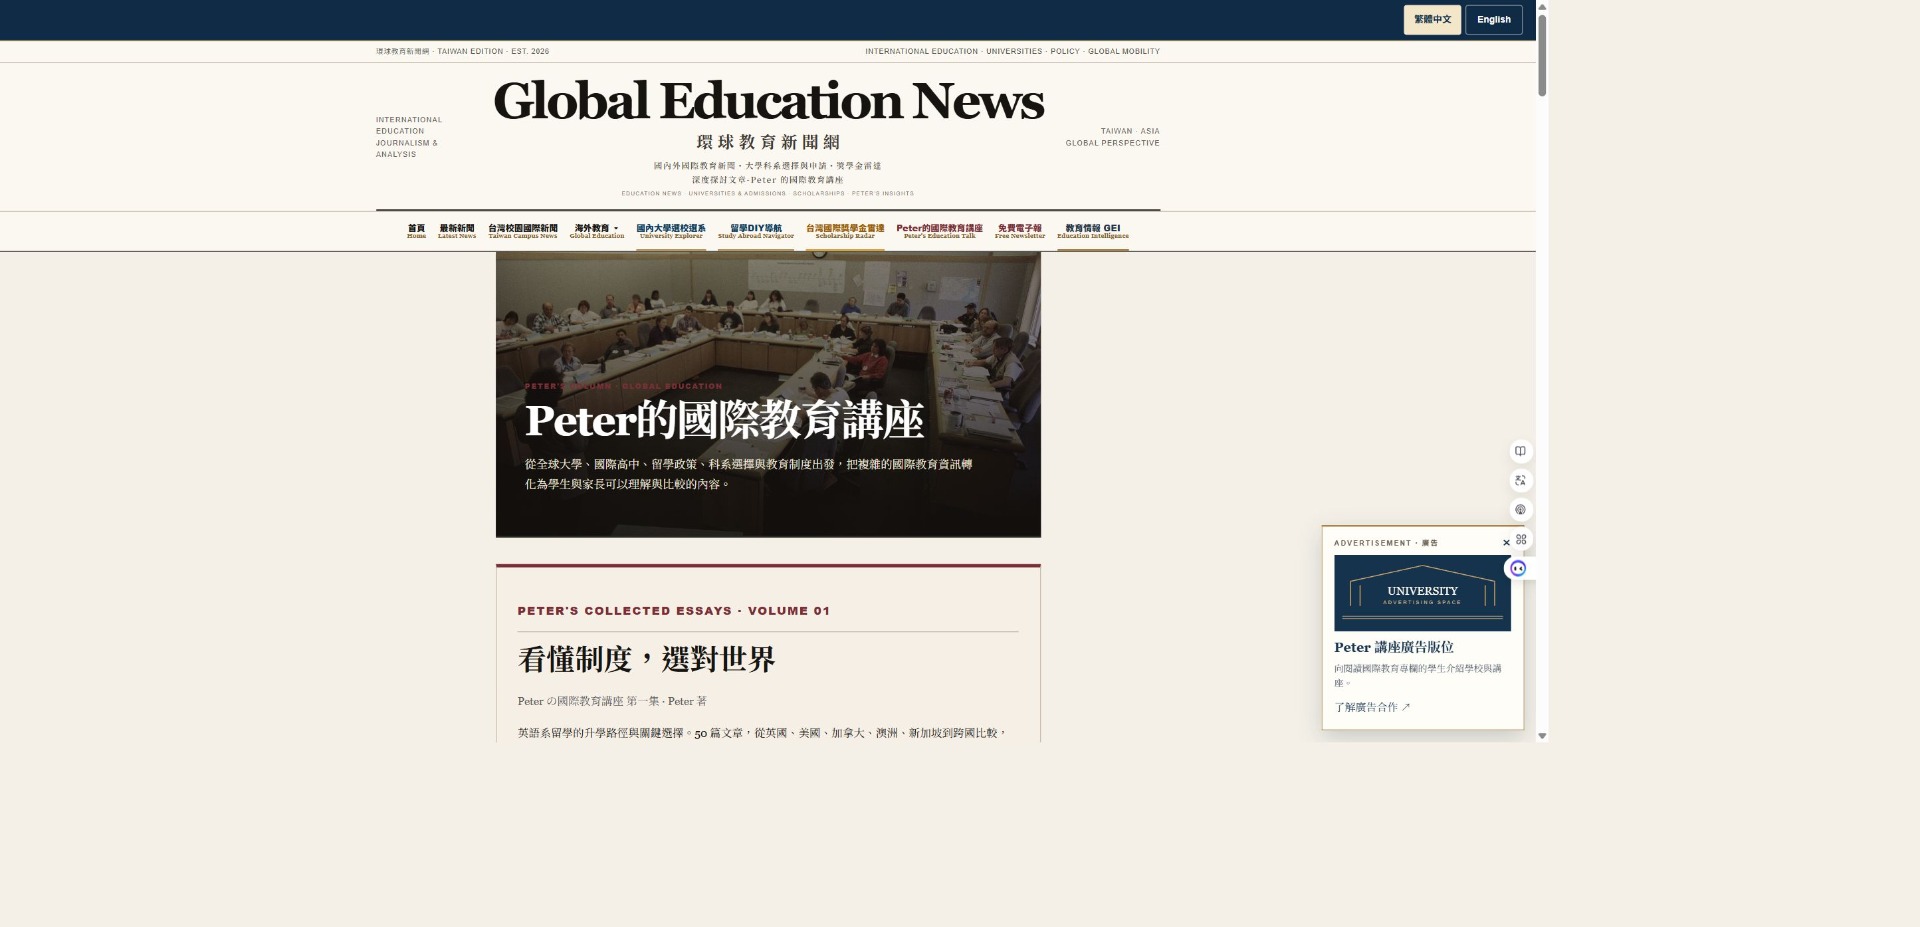Open 最新新聞 Latest News menu item
This screenshot has width=1920, height=927.
point(457,231)
